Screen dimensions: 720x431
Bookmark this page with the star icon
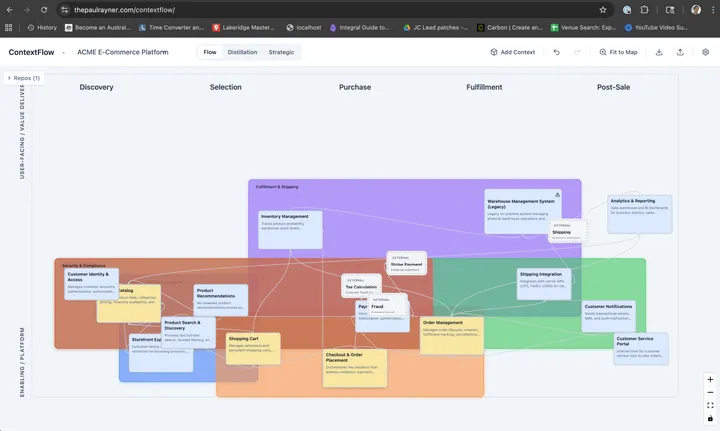click(605, 9)
